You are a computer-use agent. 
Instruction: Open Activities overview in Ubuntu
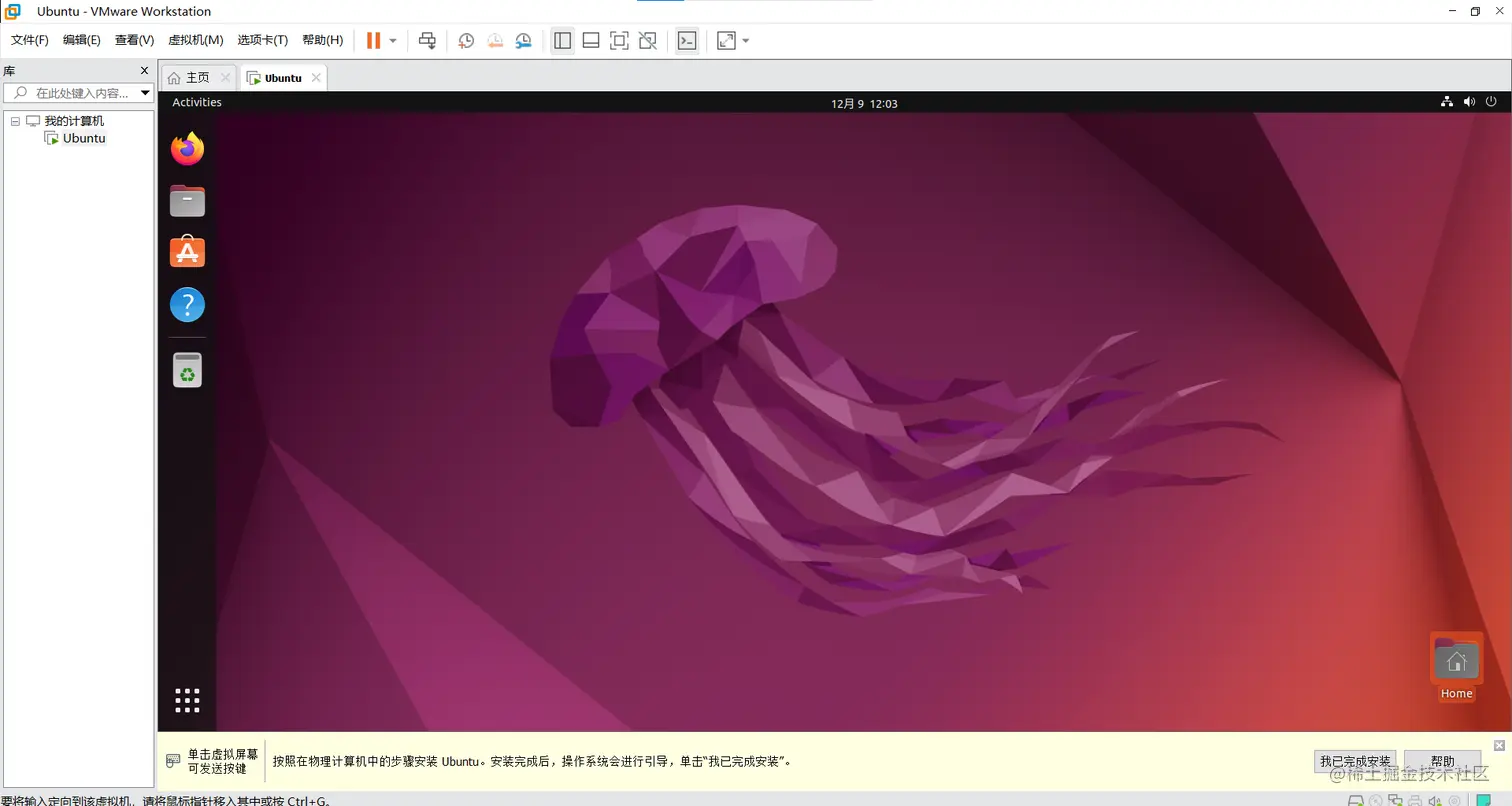197,102
